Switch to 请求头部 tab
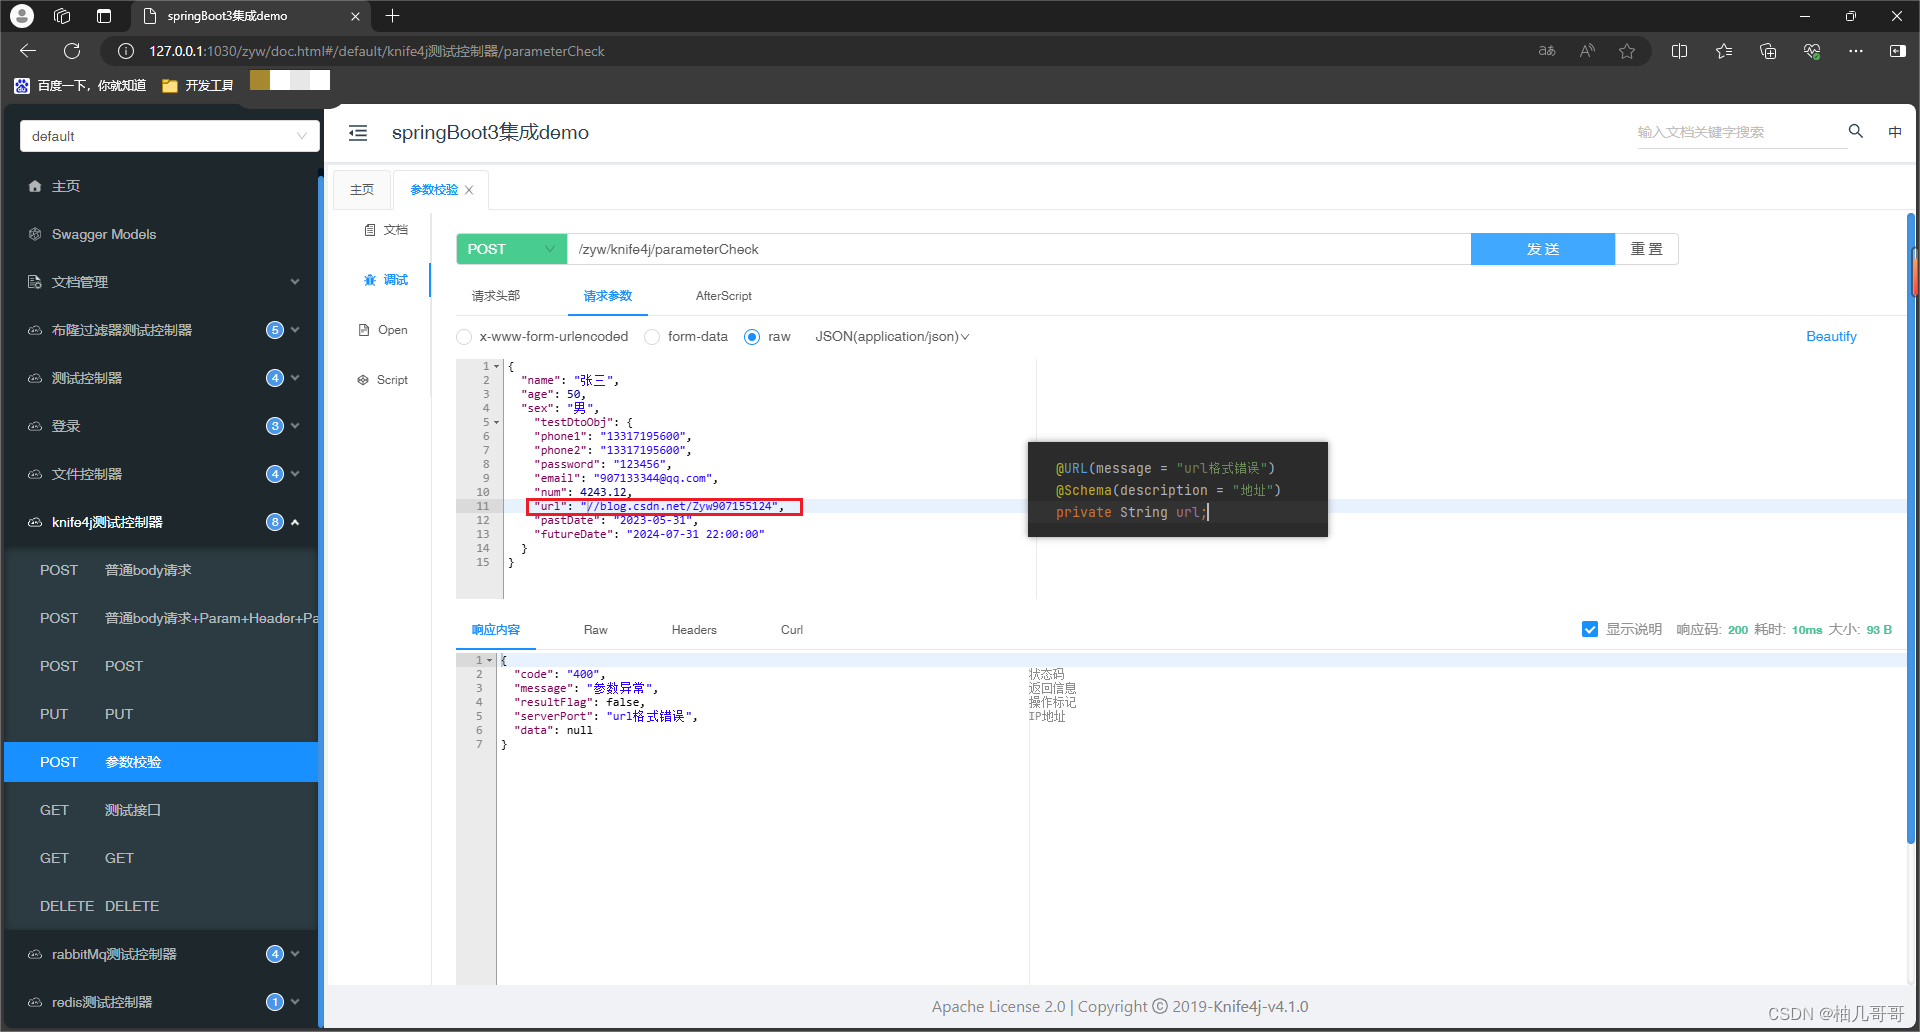This screenshot has height=1032, width=1920. 496,296
